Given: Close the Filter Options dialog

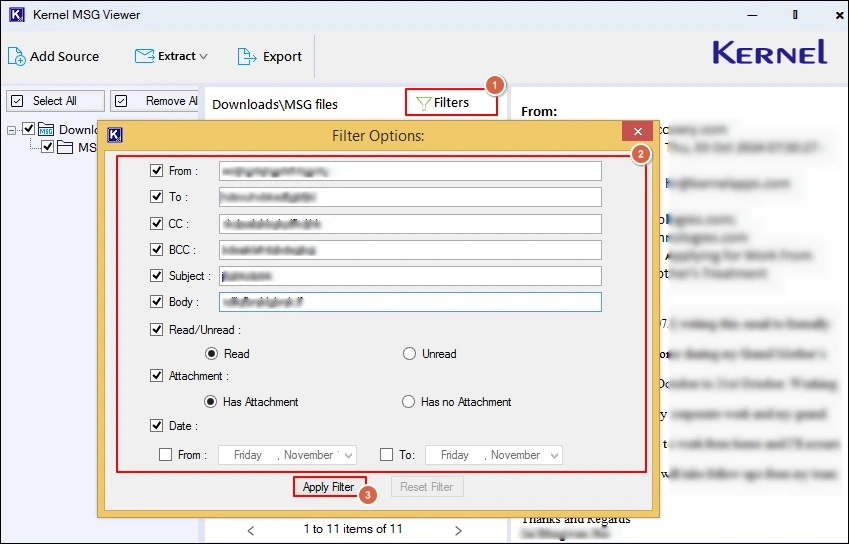Looking at the screenshot, I should pyautogui.click(x=638, y=132).
